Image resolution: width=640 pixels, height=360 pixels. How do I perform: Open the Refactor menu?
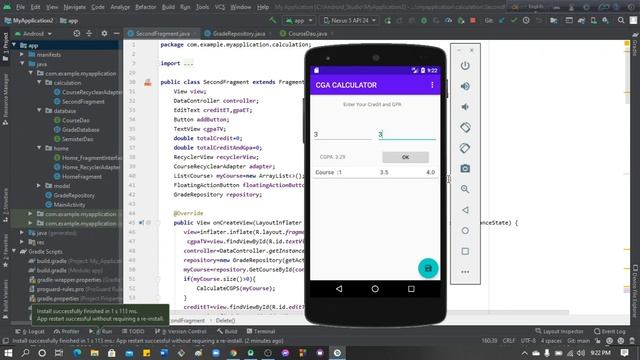point(145,7)
